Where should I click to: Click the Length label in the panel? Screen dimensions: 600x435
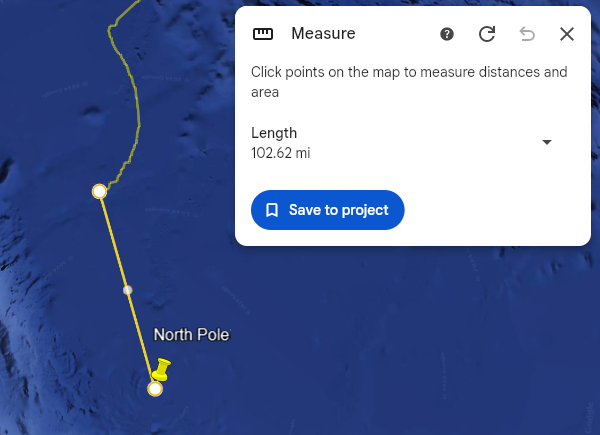pos(274,133)
